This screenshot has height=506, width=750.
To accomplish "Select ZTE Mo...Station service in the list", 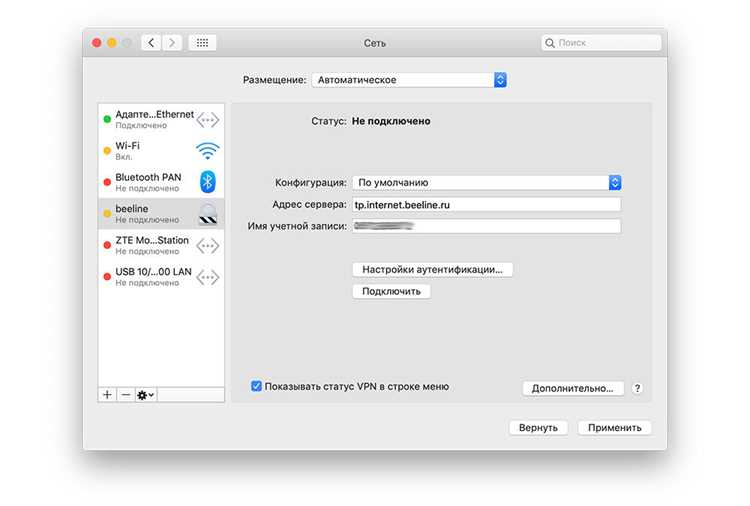I will 161,245.
